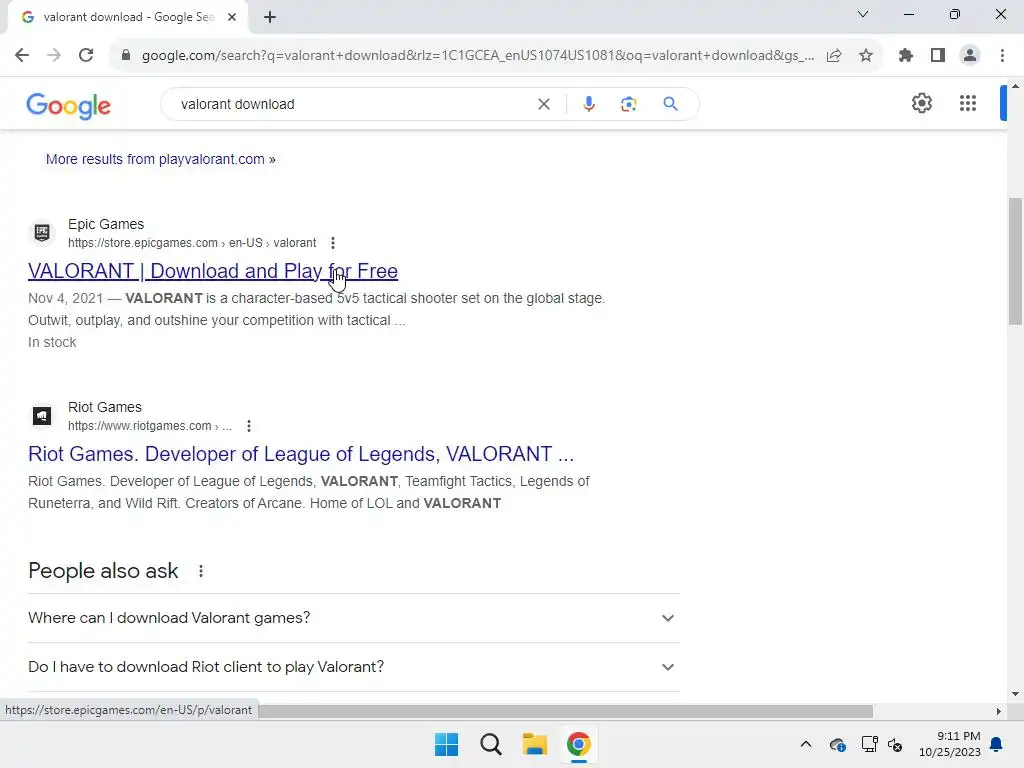Open Windows taskbar Search
The image size is (1024, 768).
[490, 744]
